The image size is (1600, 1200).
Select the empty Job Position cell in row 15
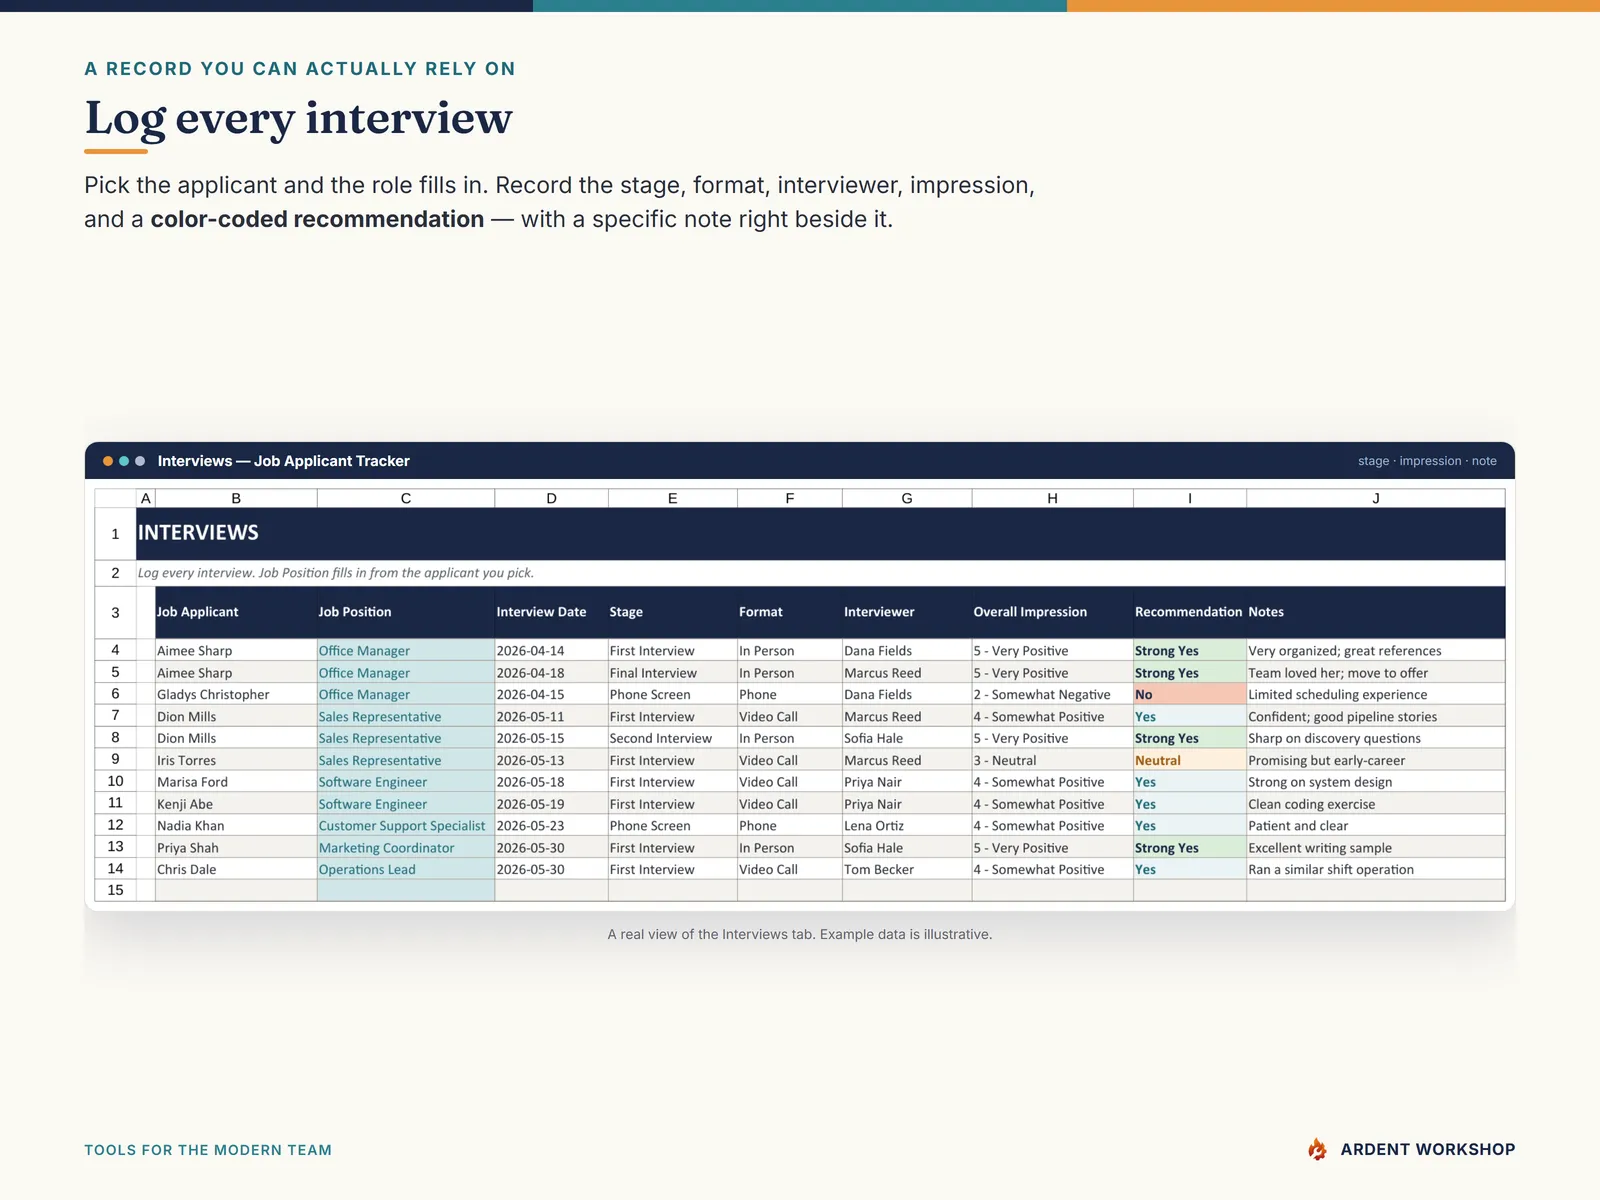coord(406,890)
